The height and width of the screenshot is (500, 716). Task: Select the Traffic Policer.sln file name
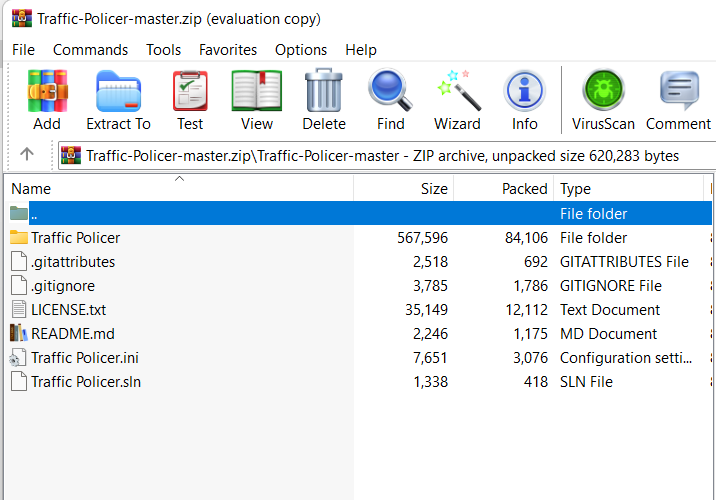[86, 382]
